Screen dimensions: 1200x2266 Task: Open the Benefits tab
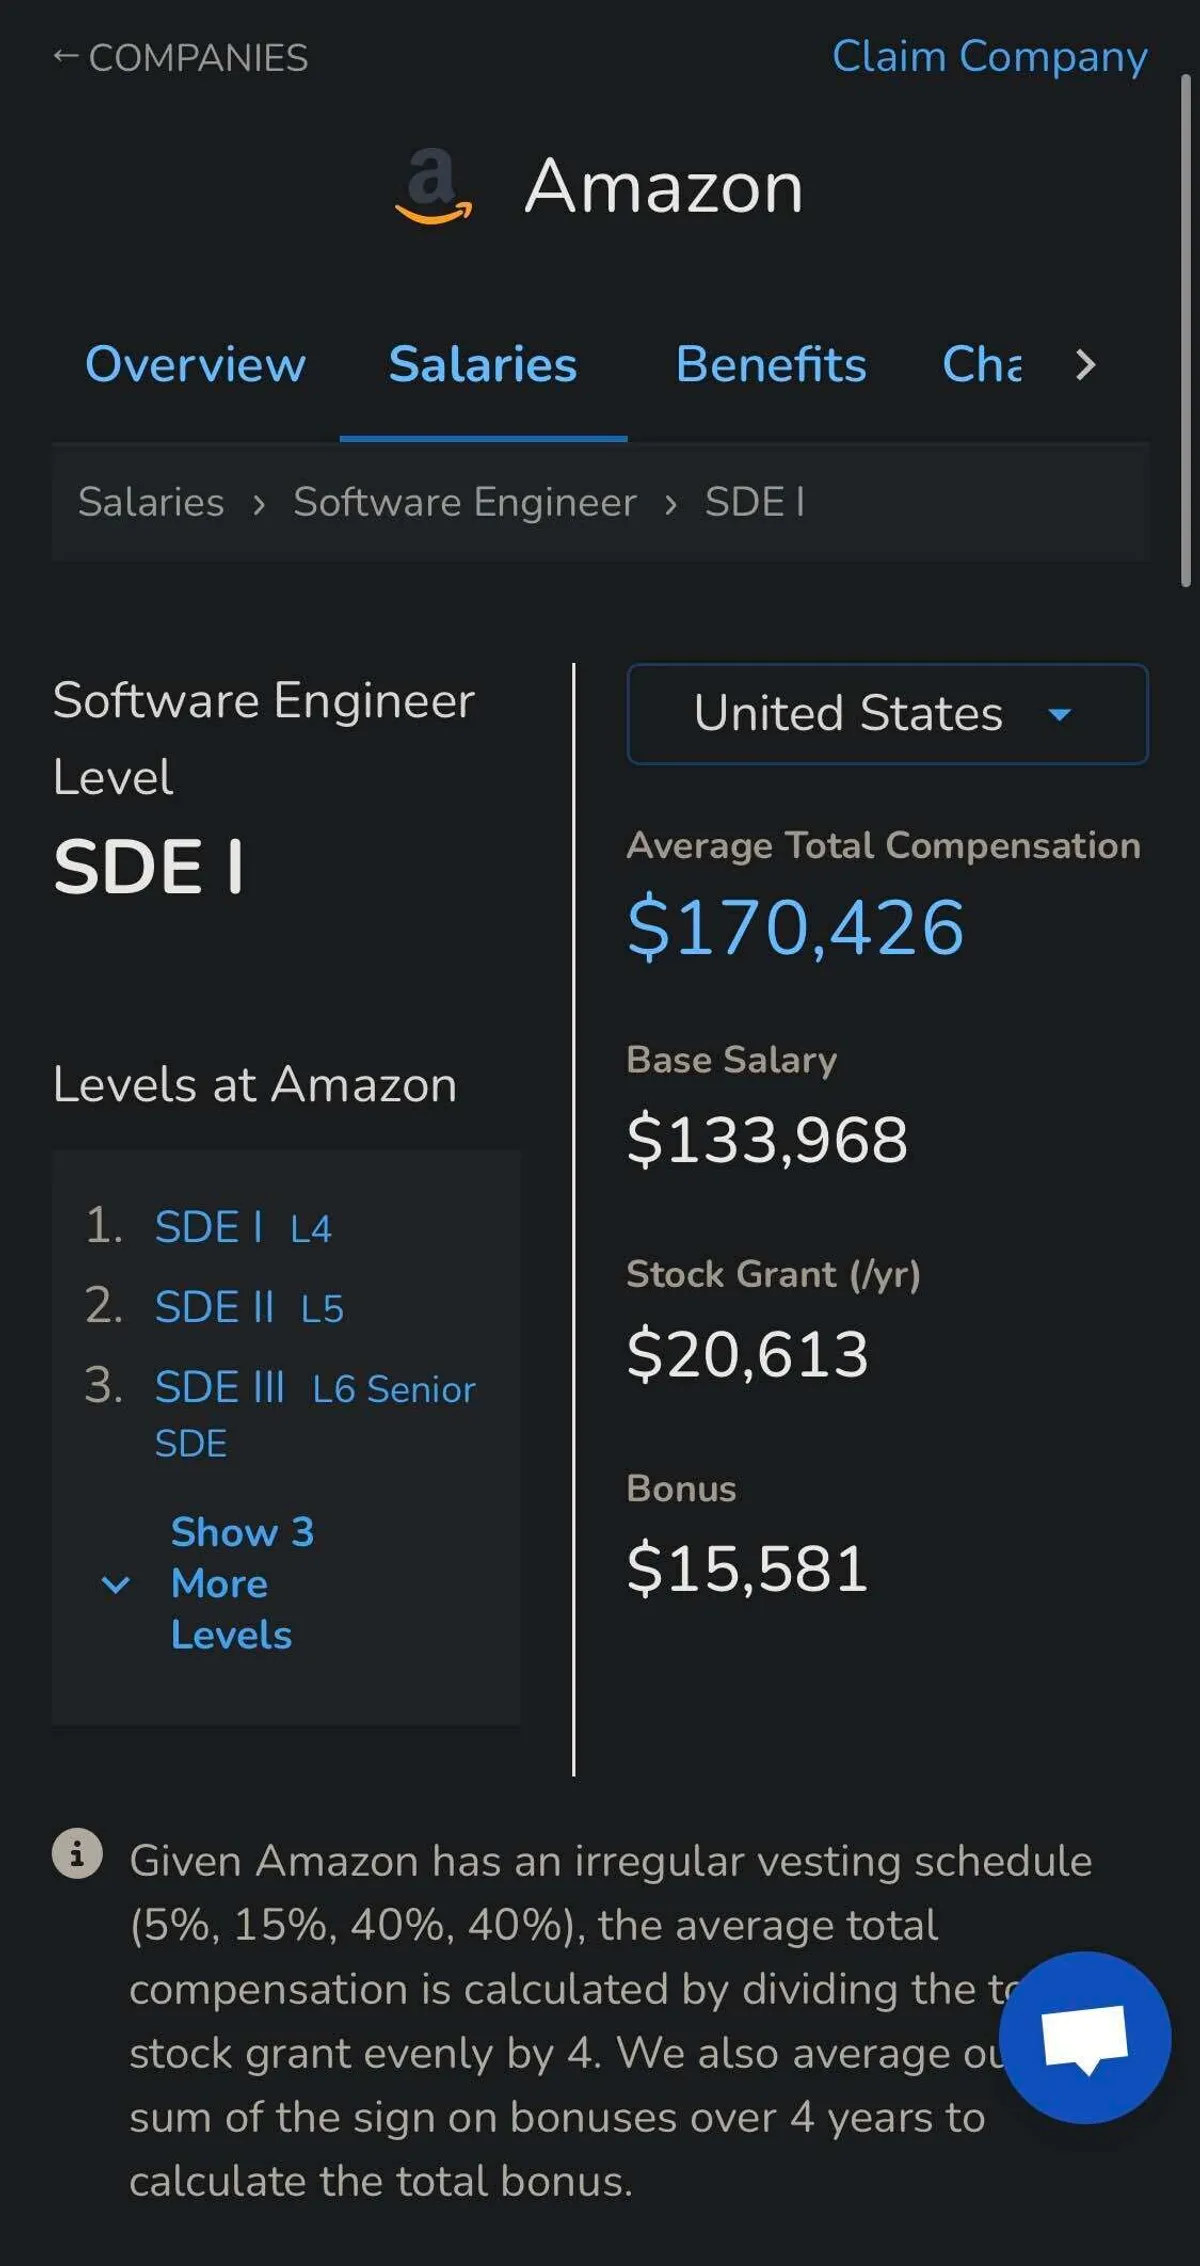[770, 364]
